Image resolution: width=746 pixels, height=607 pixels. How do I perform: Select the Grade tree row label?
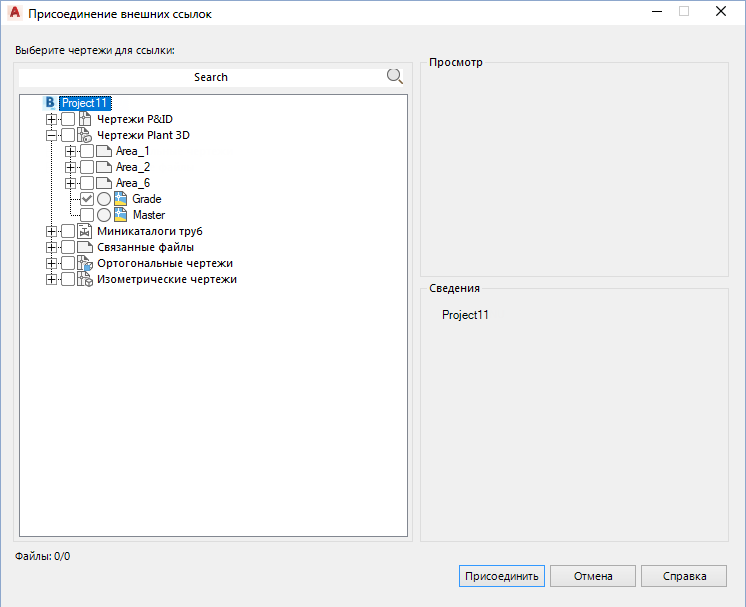click(x=147, y=199)
